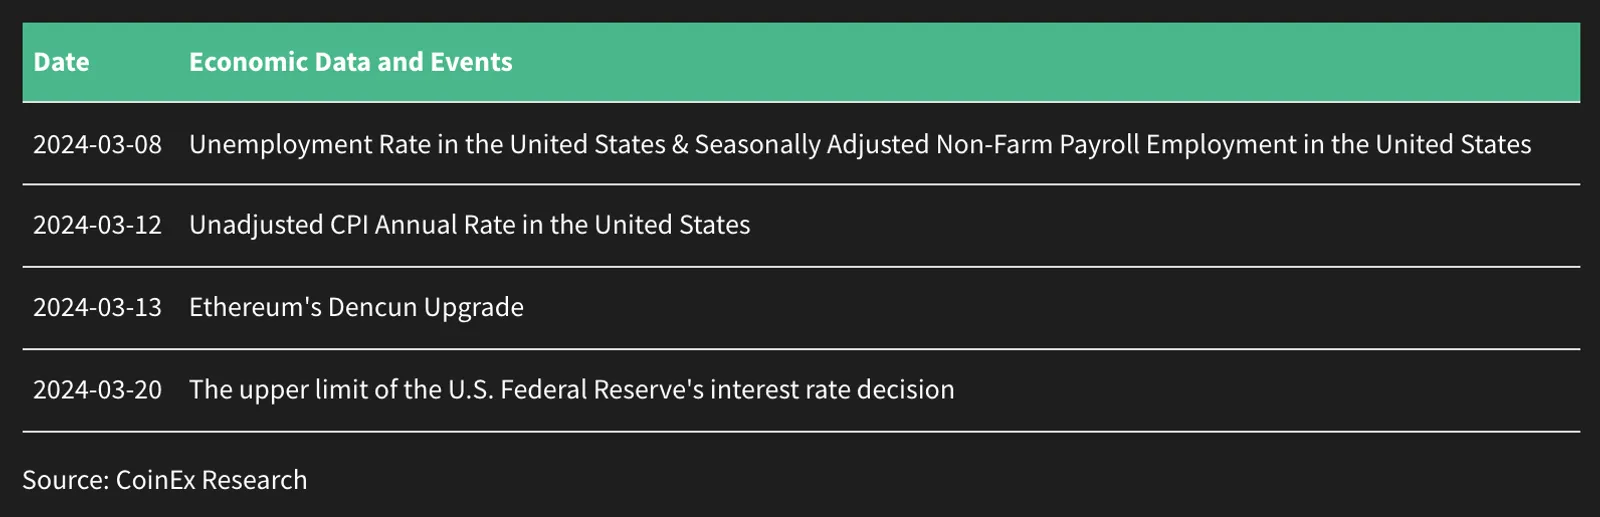Select the 2024-03-20 date cell

click(x=97, y=389)
